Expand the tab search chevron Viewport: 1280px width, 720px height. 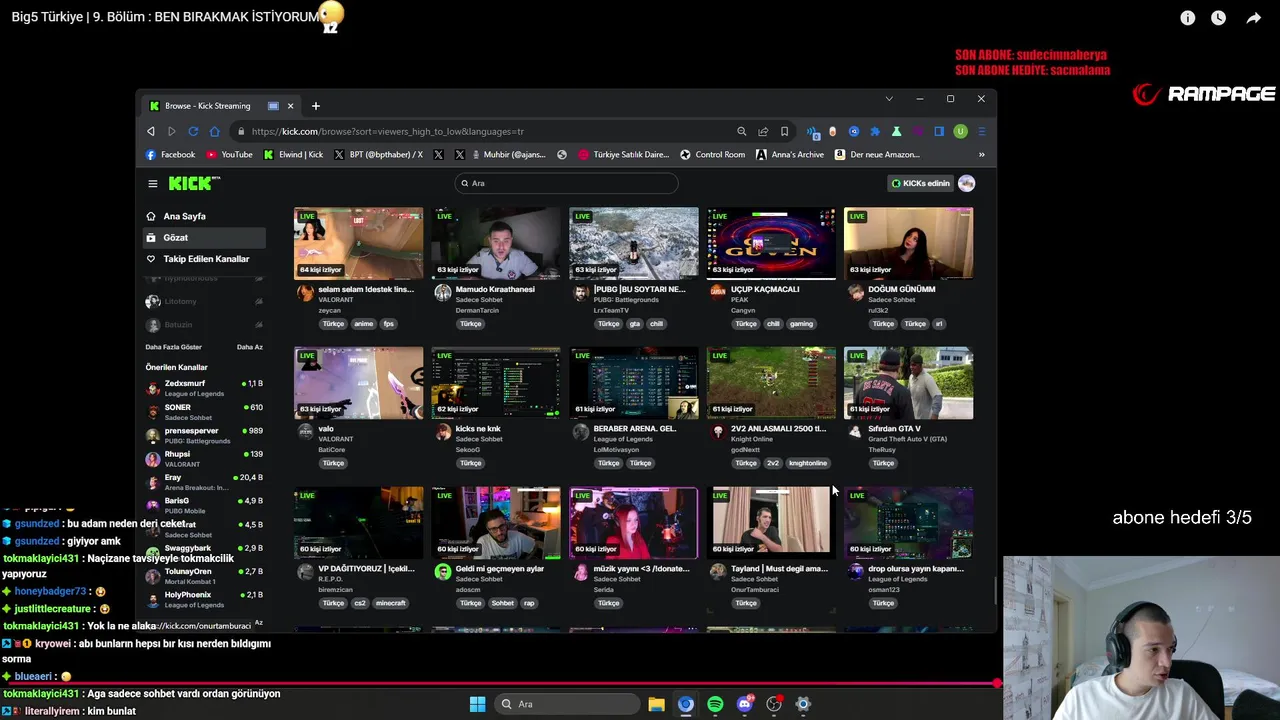pos(888,99)
